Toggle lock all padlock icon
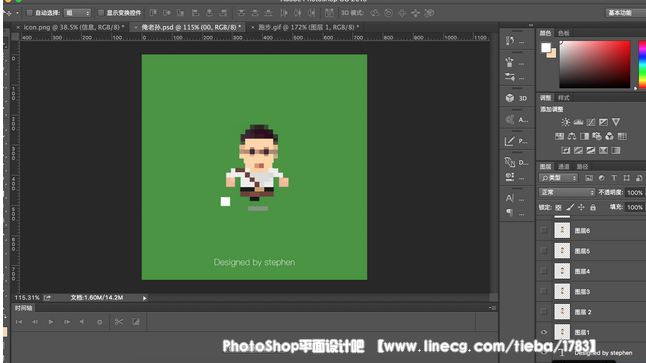Viewport: 646px width, 363px height. pyautogui.click(x=593, y=207)
